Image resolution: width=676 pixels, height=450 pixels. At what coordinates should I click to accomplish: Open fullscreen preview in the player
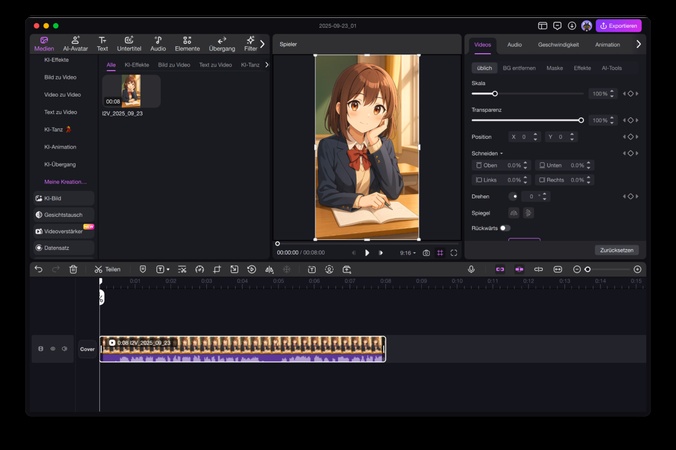click(x=453, y=253)
